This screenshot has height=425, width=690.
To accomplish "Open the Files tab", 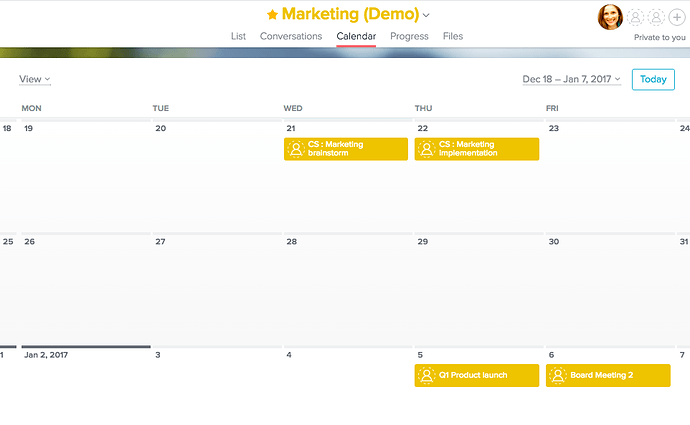I will (x=453, y=36).
